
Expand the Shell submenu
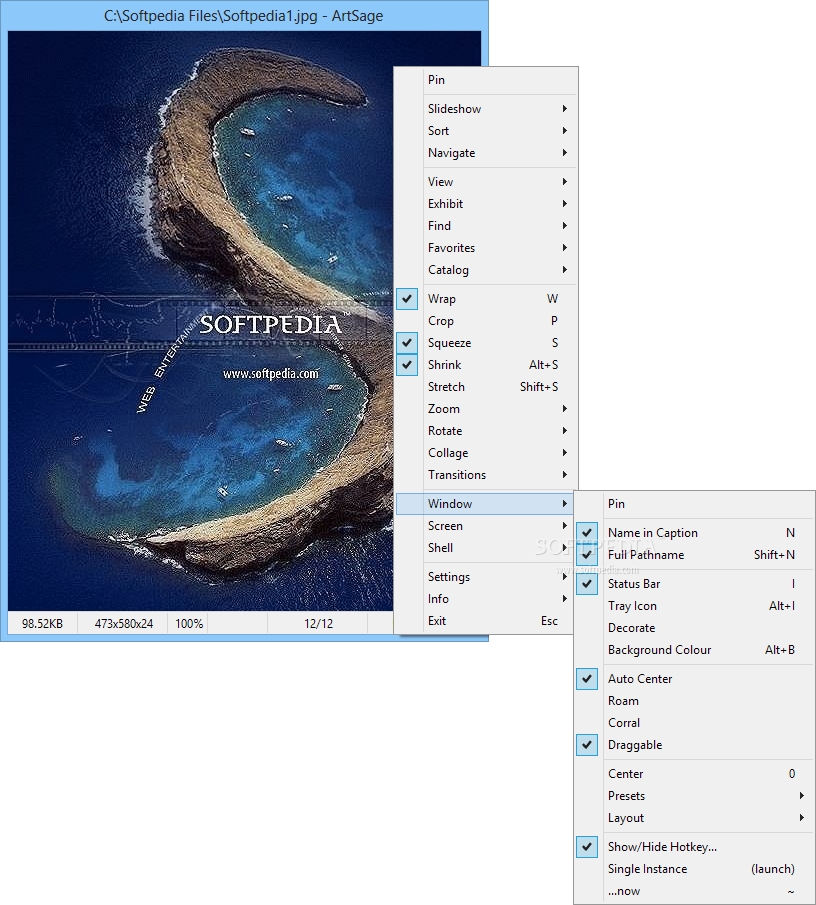click(486, 548)
